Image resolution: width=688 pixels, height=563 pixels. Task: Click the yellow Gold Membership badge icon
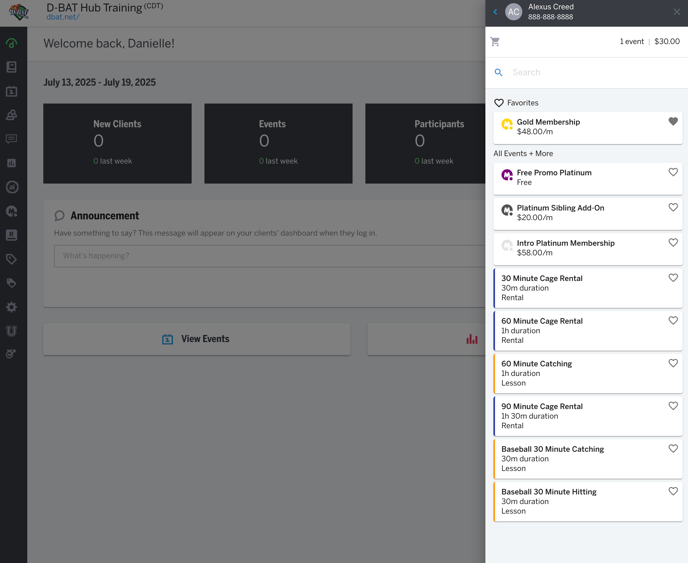pos(507,124)
